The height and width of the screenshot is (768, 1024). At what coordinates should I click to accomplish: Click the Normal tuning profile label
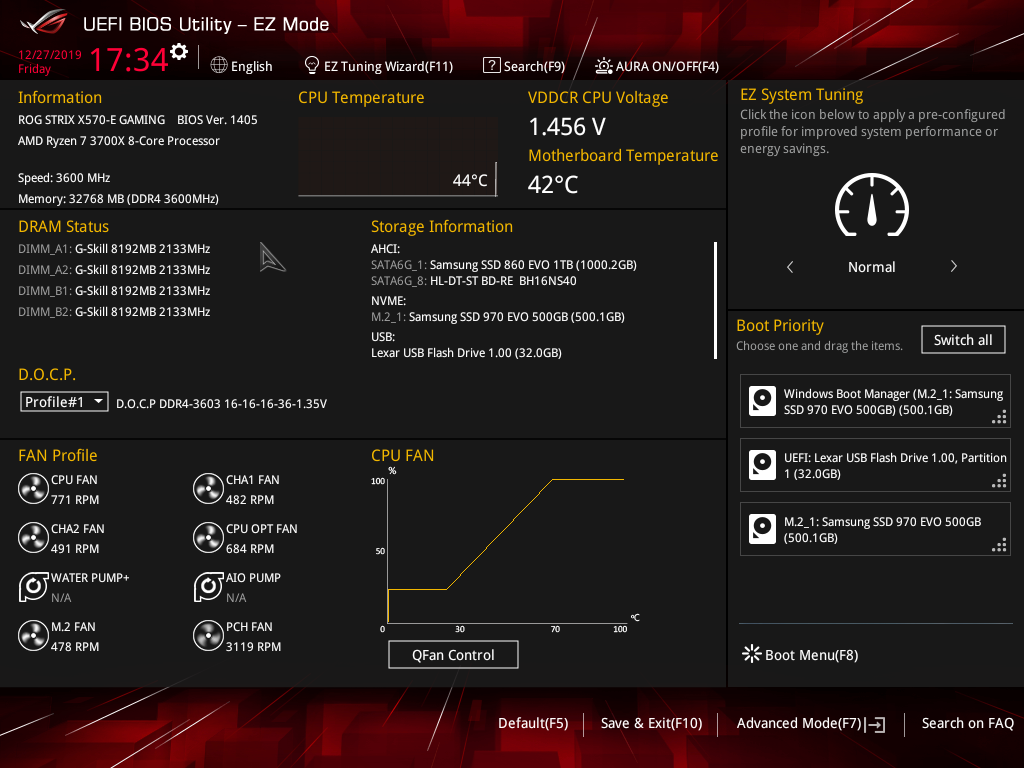pos(871,266)
